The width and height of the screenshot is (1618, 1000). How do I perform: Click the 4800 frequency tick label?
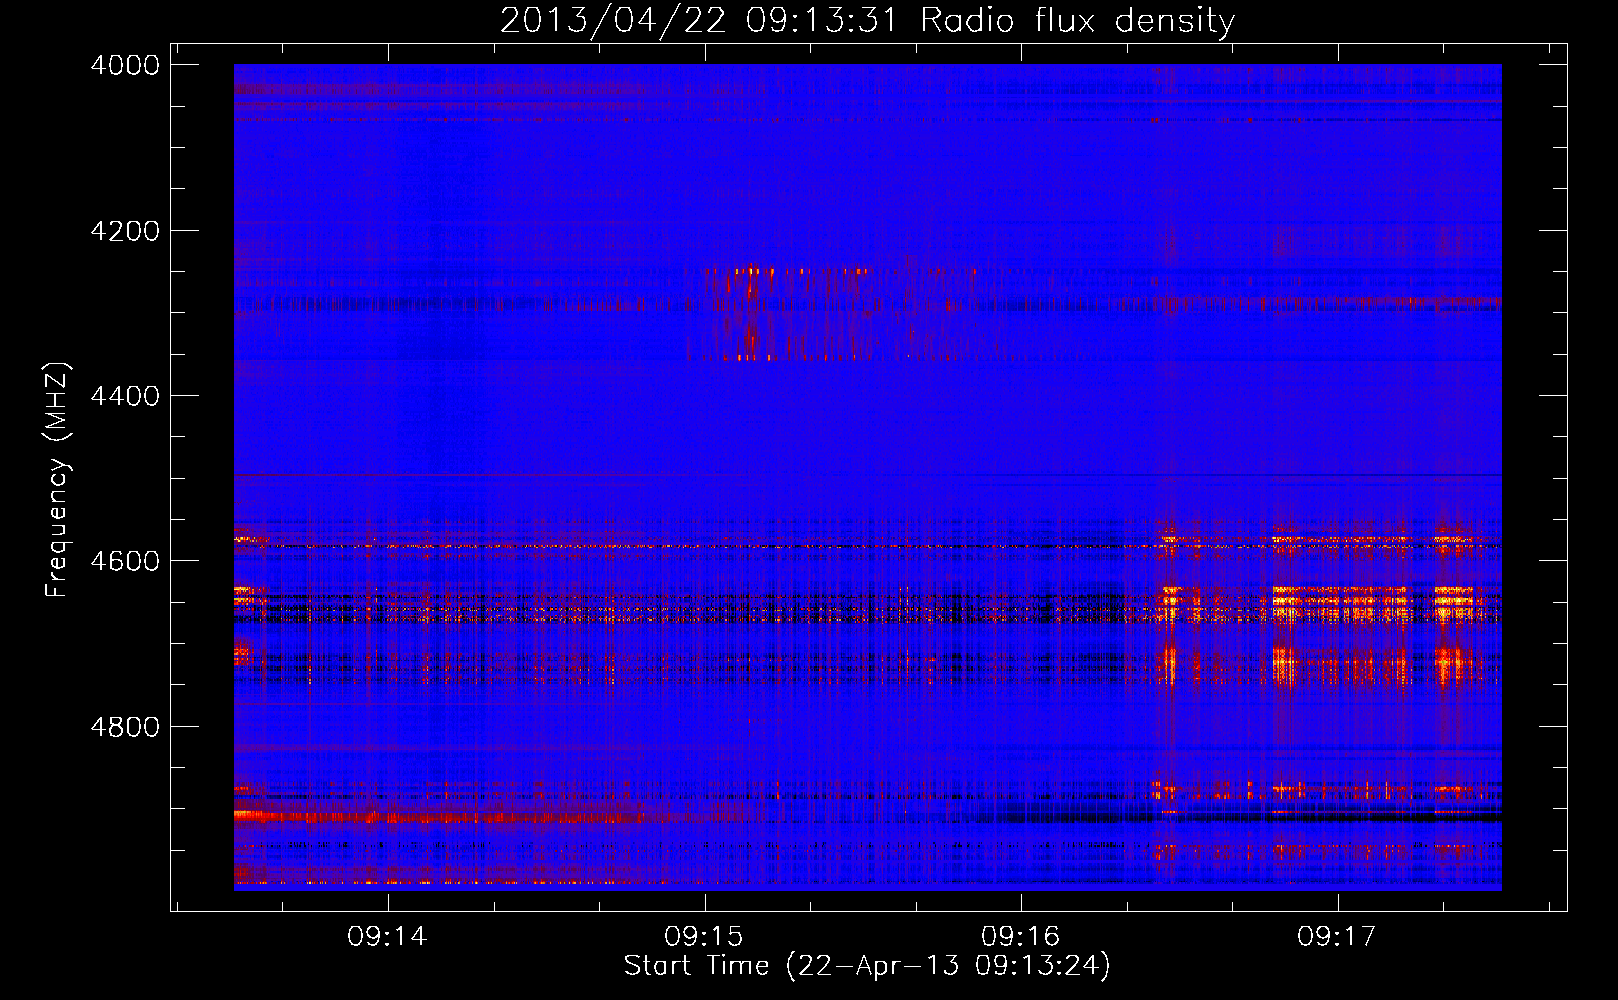click(x=125, y=727)
